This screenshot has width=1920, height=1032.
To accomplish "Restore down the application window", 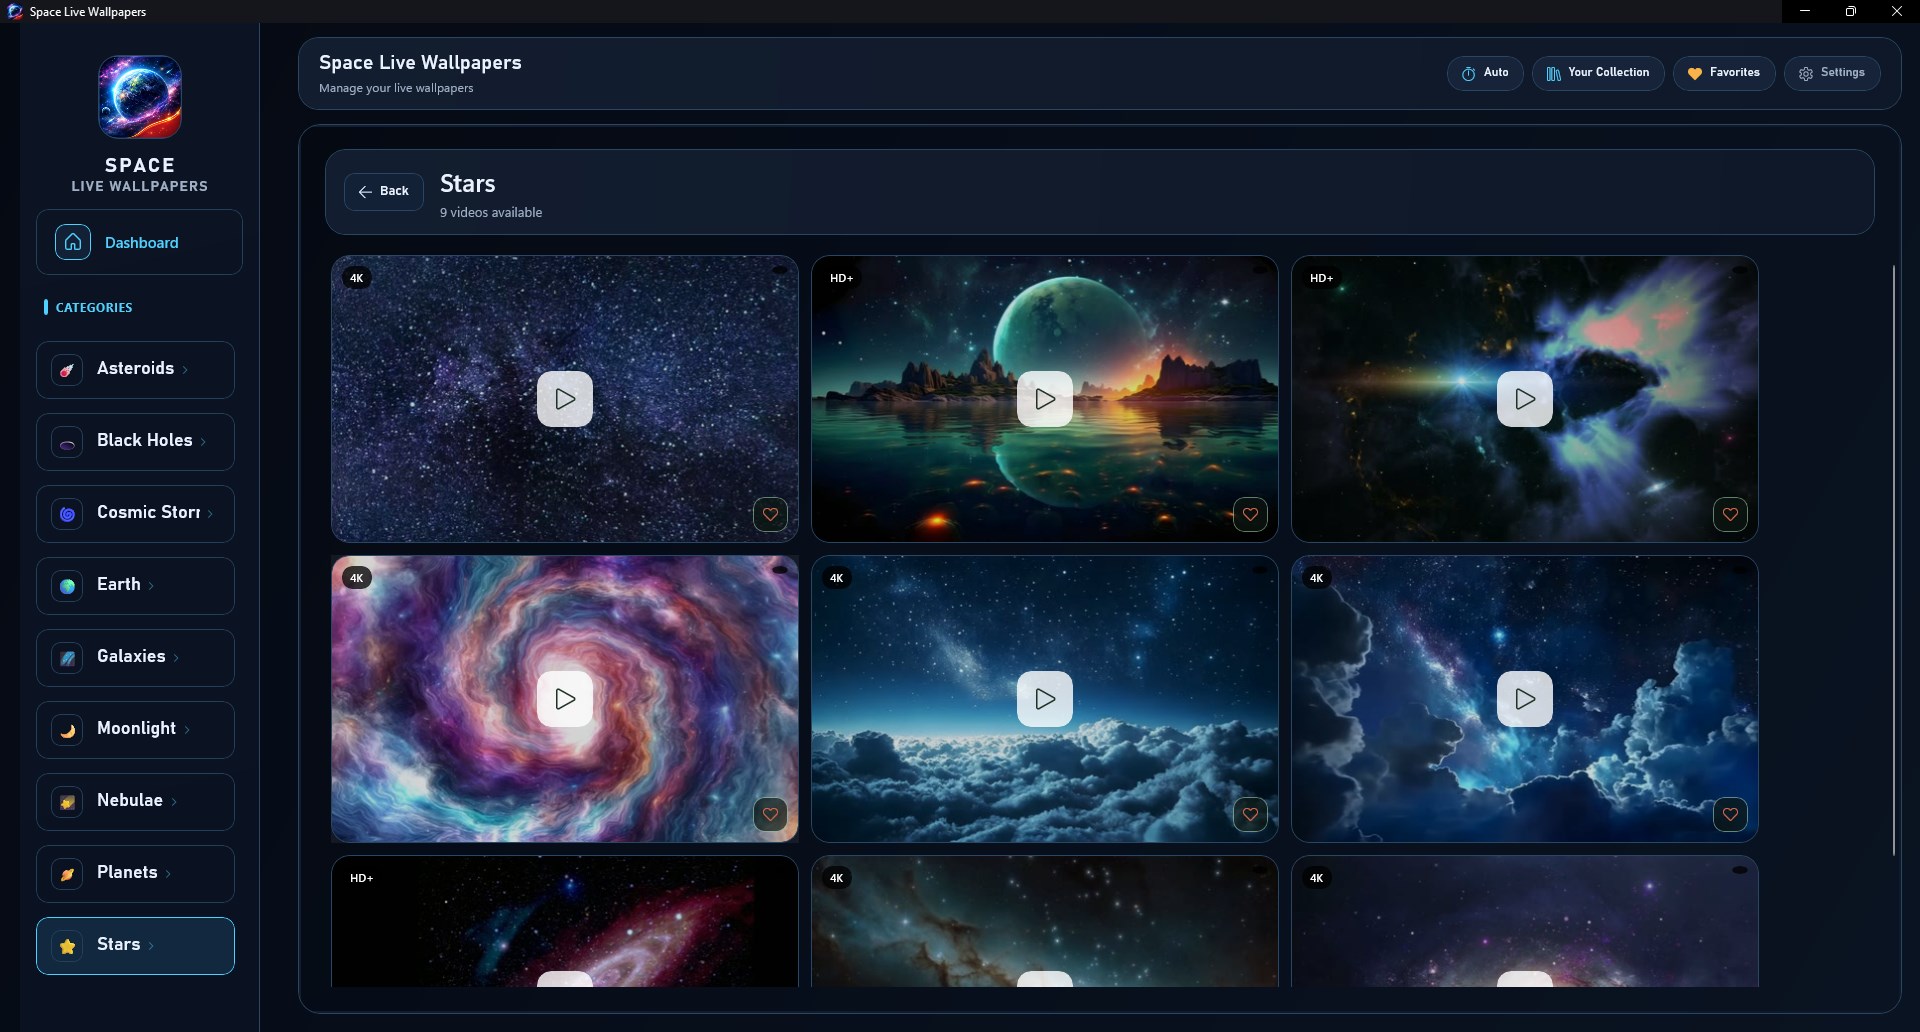I will pos(1851,11).
